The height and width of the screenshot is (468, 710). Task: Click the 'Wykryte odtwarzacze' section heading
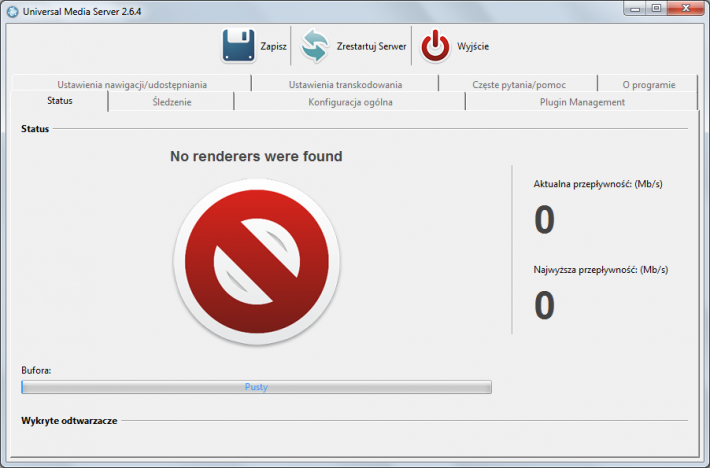pos(69,420)
